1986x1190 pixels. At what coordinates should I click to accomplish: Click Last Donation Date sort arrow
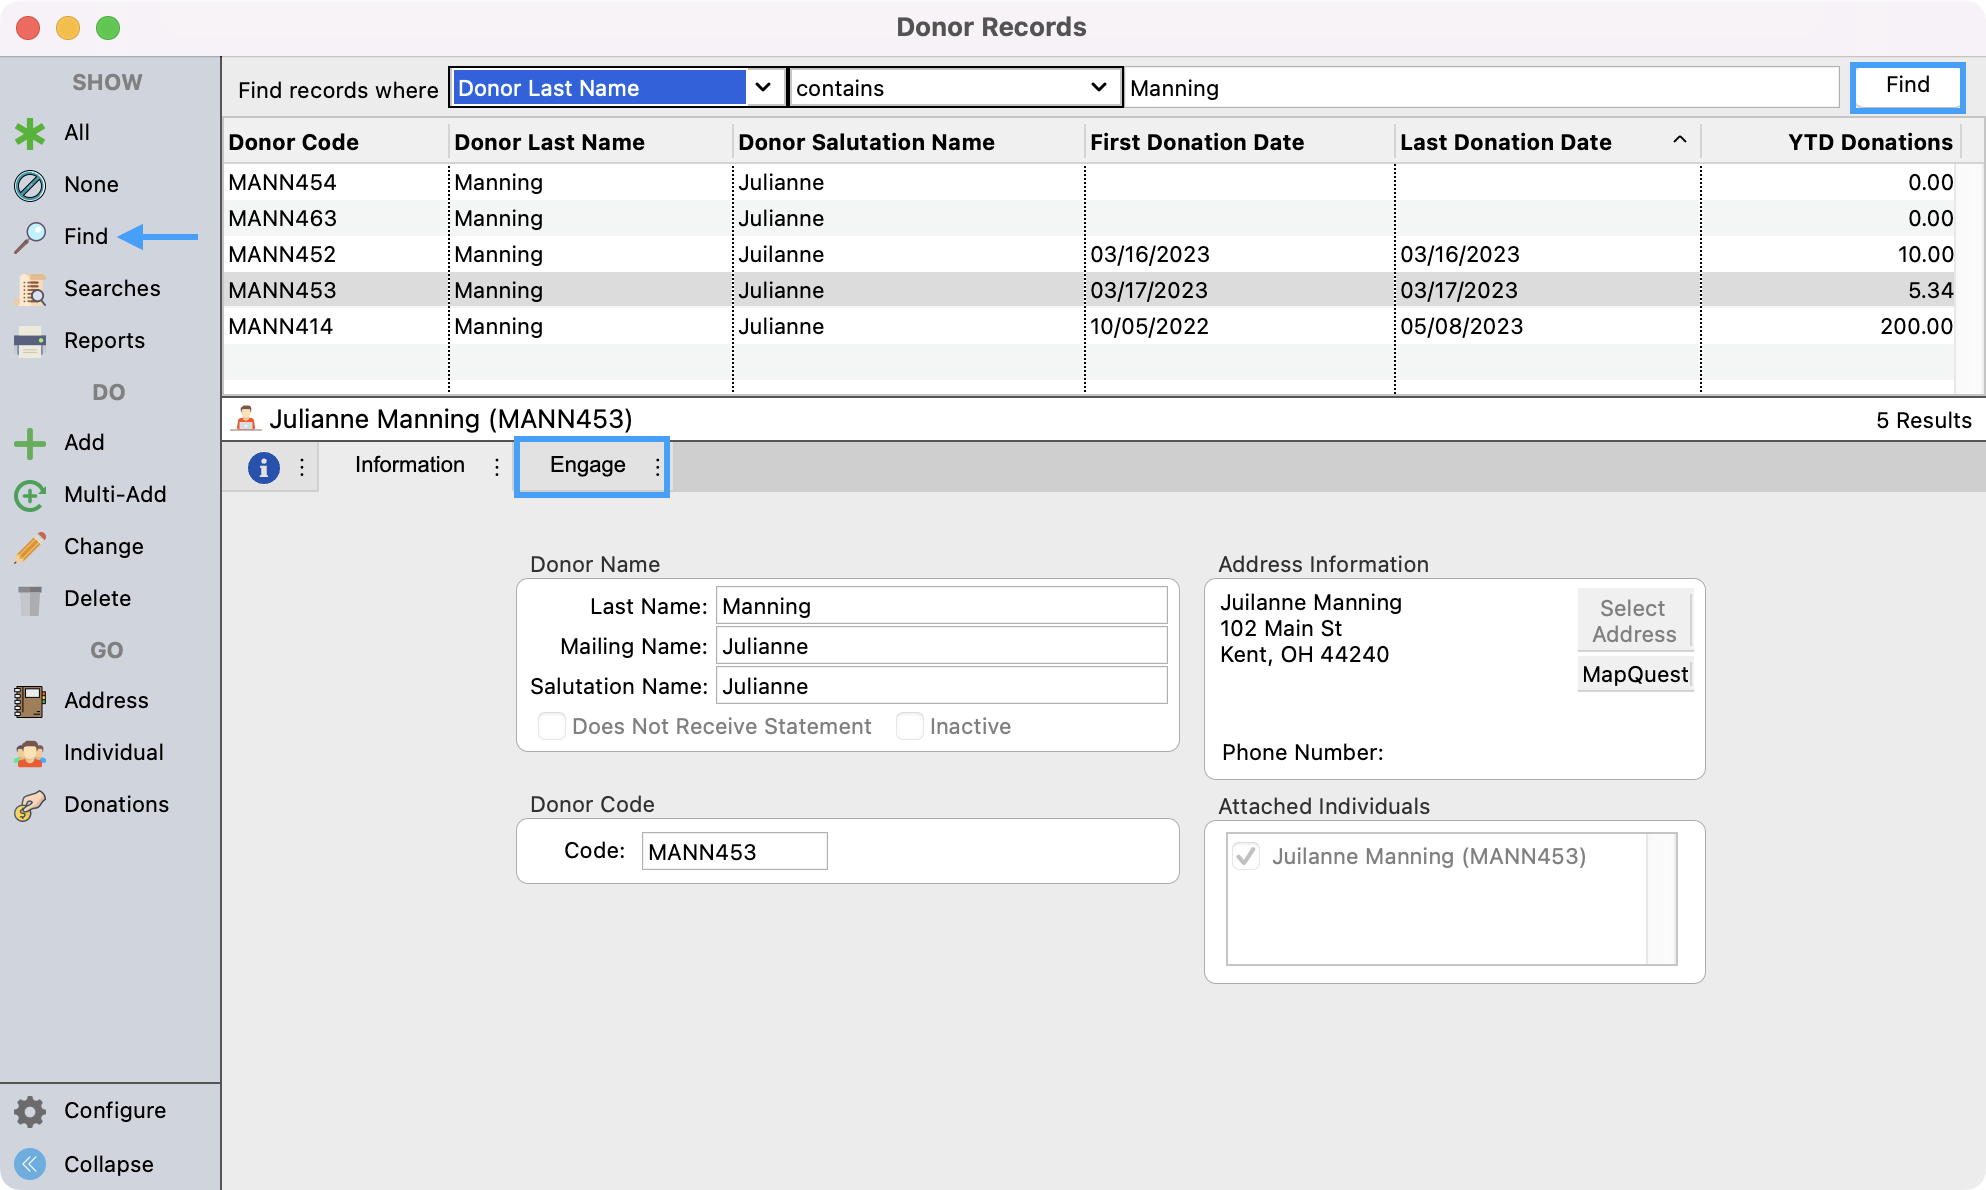(x=1680, y=141)
